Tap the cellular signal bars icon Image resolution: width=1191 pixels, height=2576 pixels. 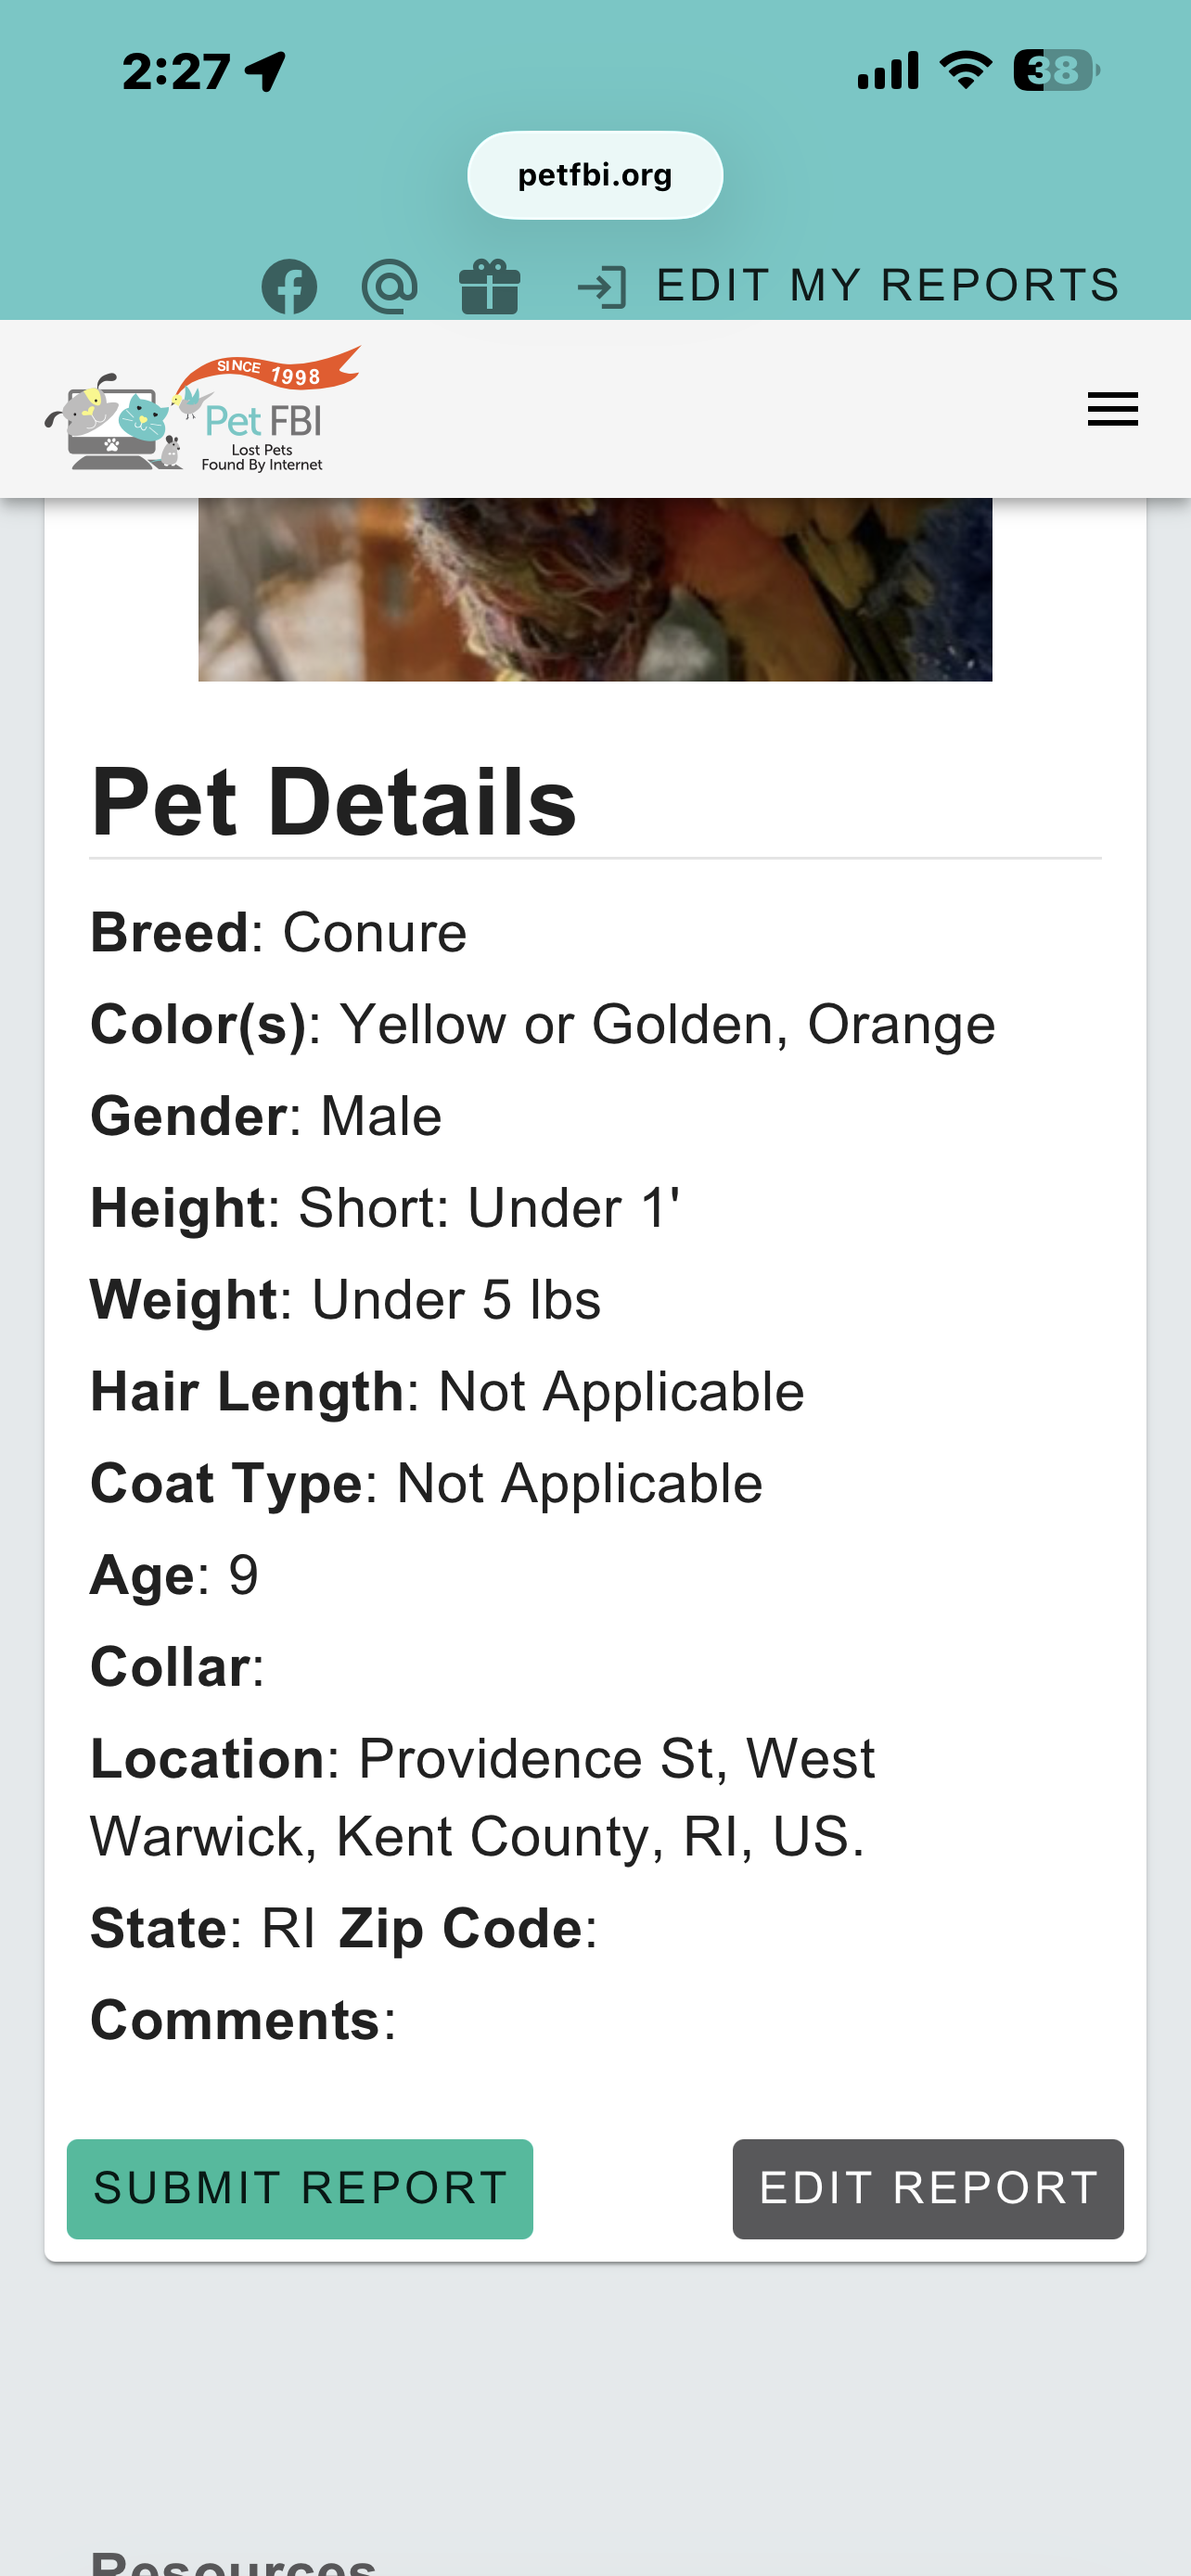click(888, 72)
